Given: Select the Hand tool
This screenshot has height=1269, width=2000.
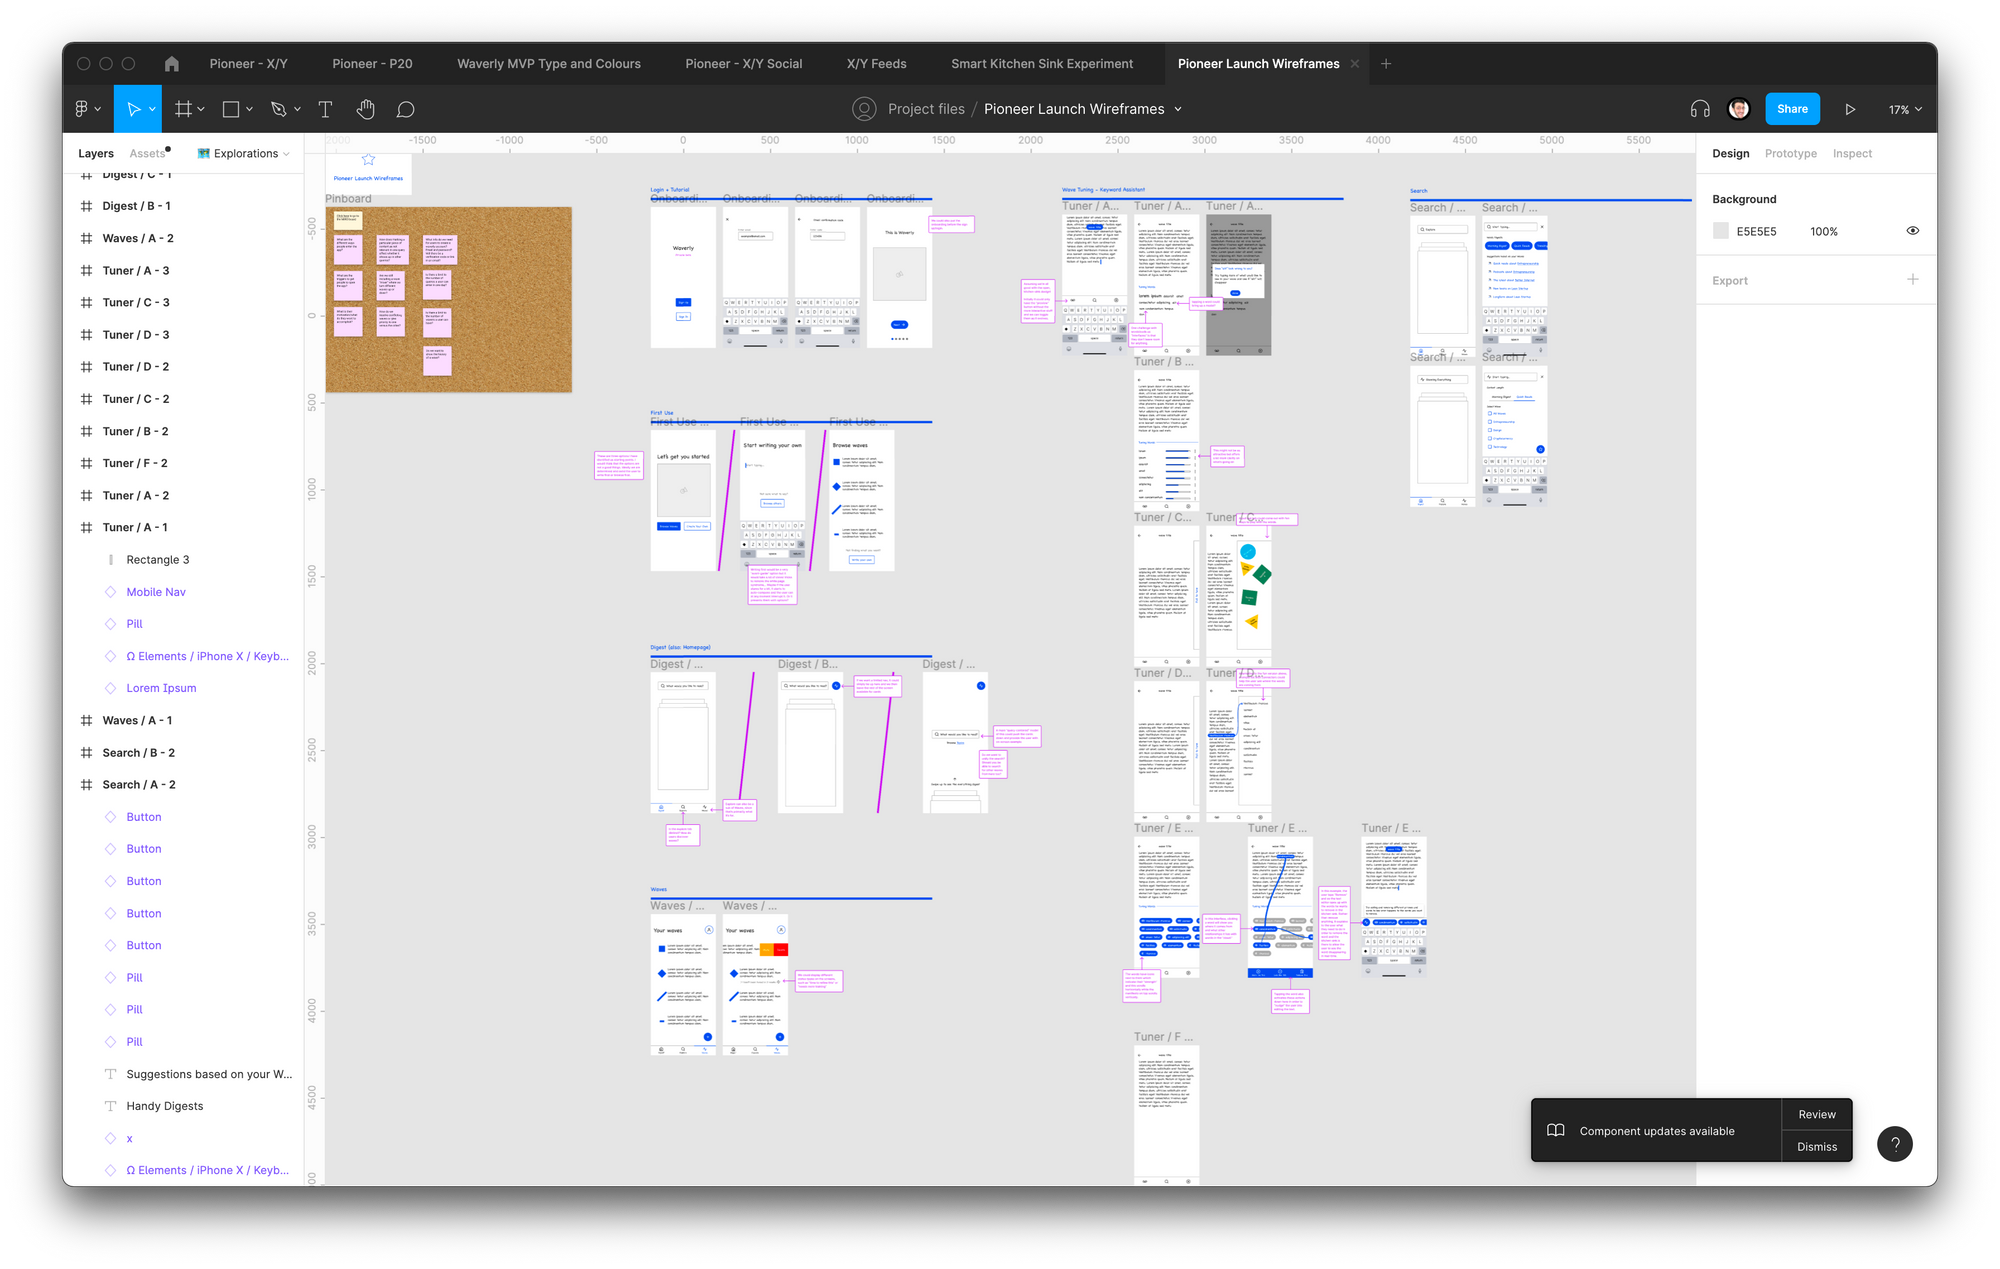Looking at the screenshot, I should tap(366, 109).
